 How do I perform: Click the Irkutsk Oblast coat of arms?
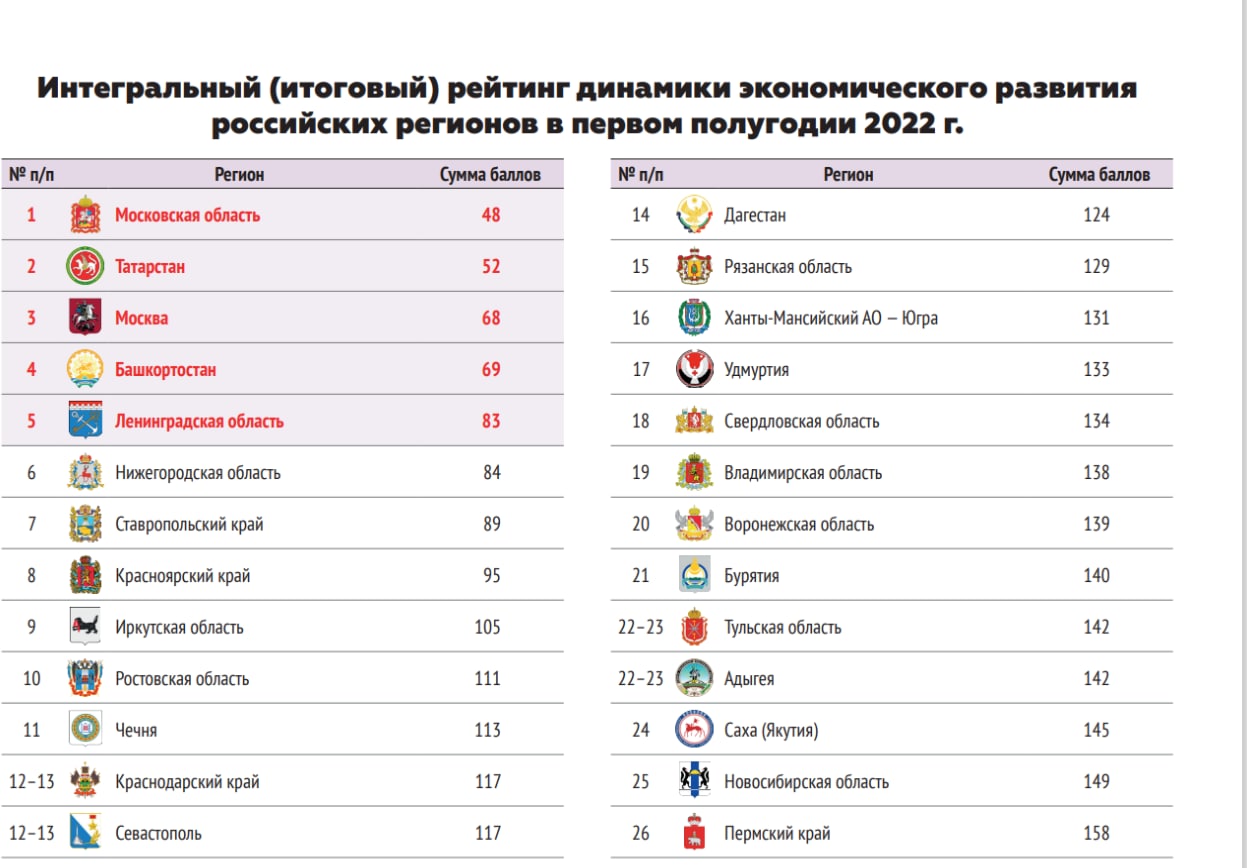85,627
